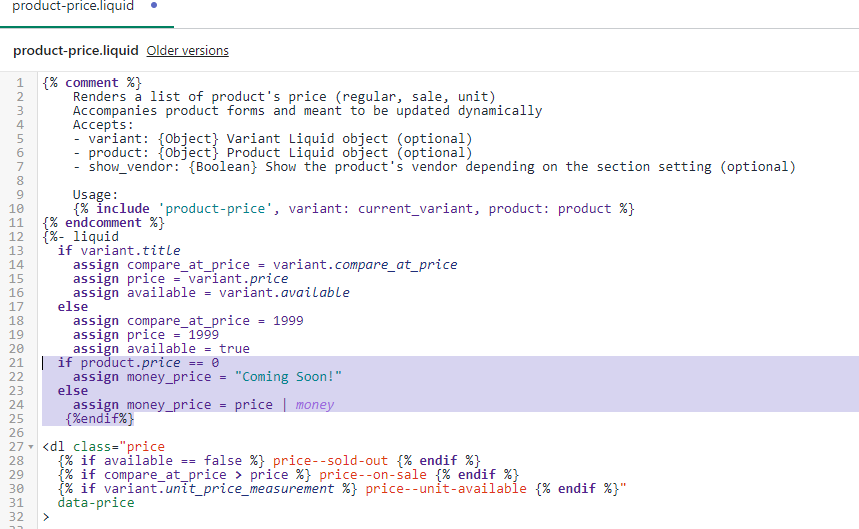Viewport: 859px width, 529px height.
Task: Click line number 12 in the gutter
Action: (16, 237)
